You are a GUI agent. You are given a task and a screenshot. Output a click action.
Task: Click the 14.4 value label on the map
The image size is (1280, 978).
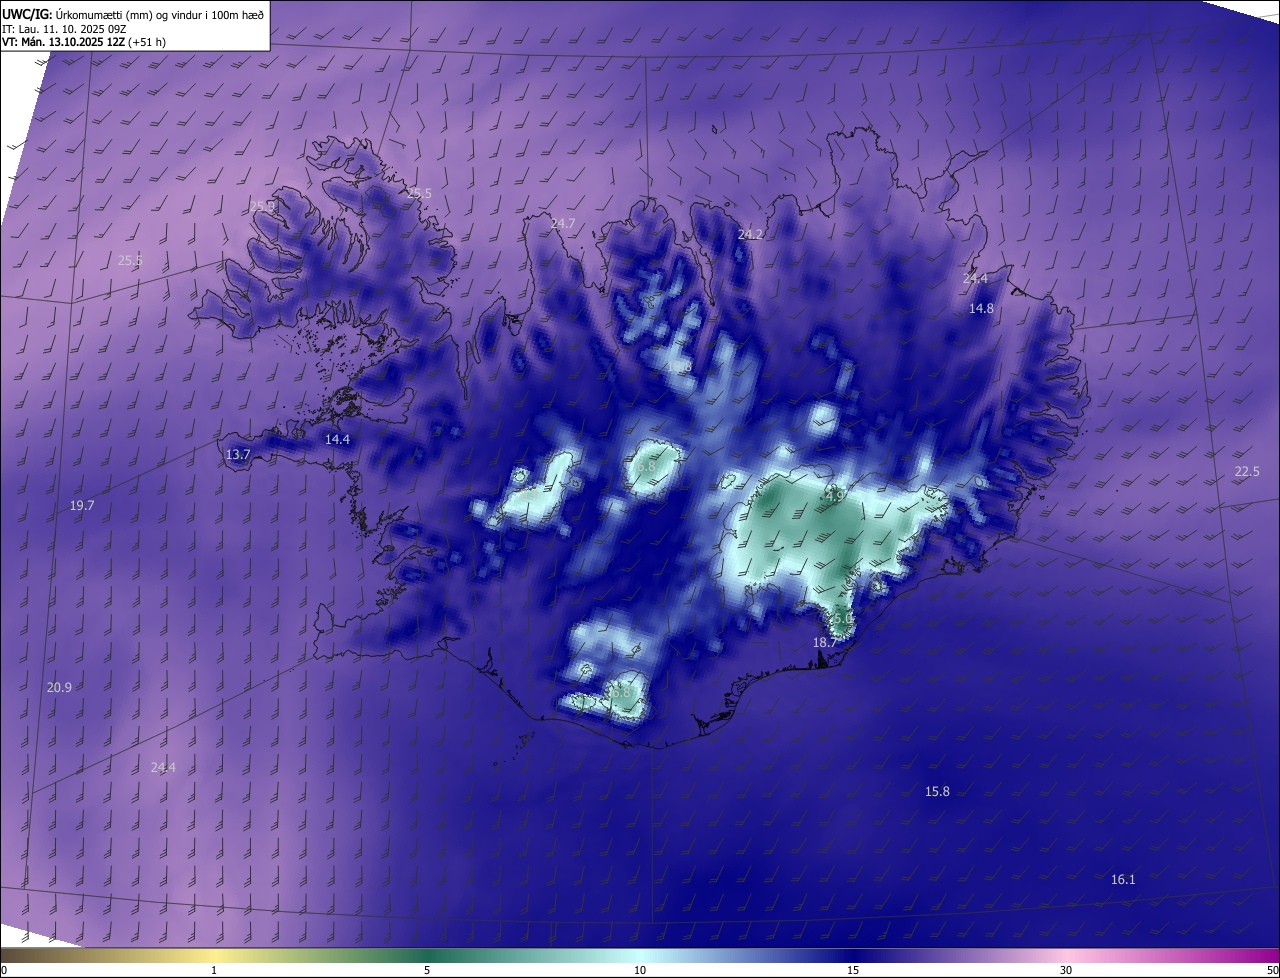[x=337, y=440]
